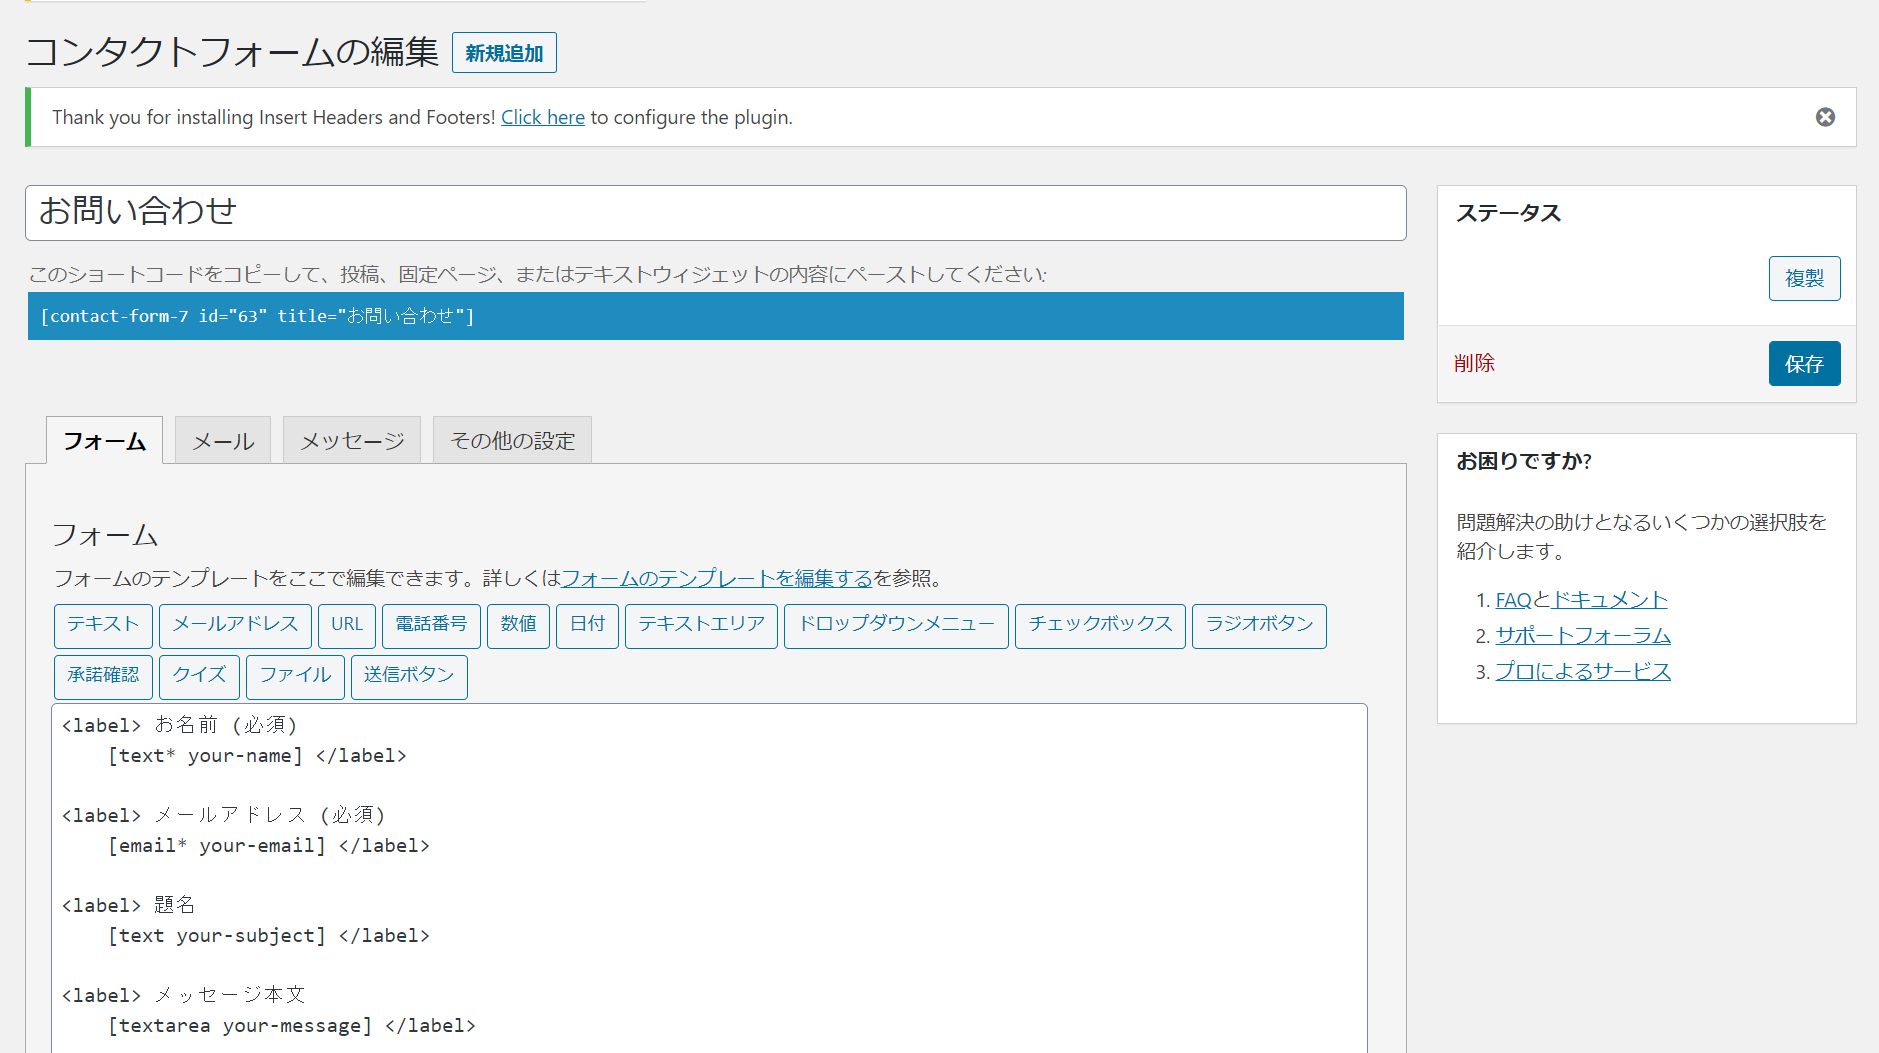The width and height of the screenshot is (1879, 1053).
Task: Open the メッセージ tab
Action: click(x=352, y=440)
